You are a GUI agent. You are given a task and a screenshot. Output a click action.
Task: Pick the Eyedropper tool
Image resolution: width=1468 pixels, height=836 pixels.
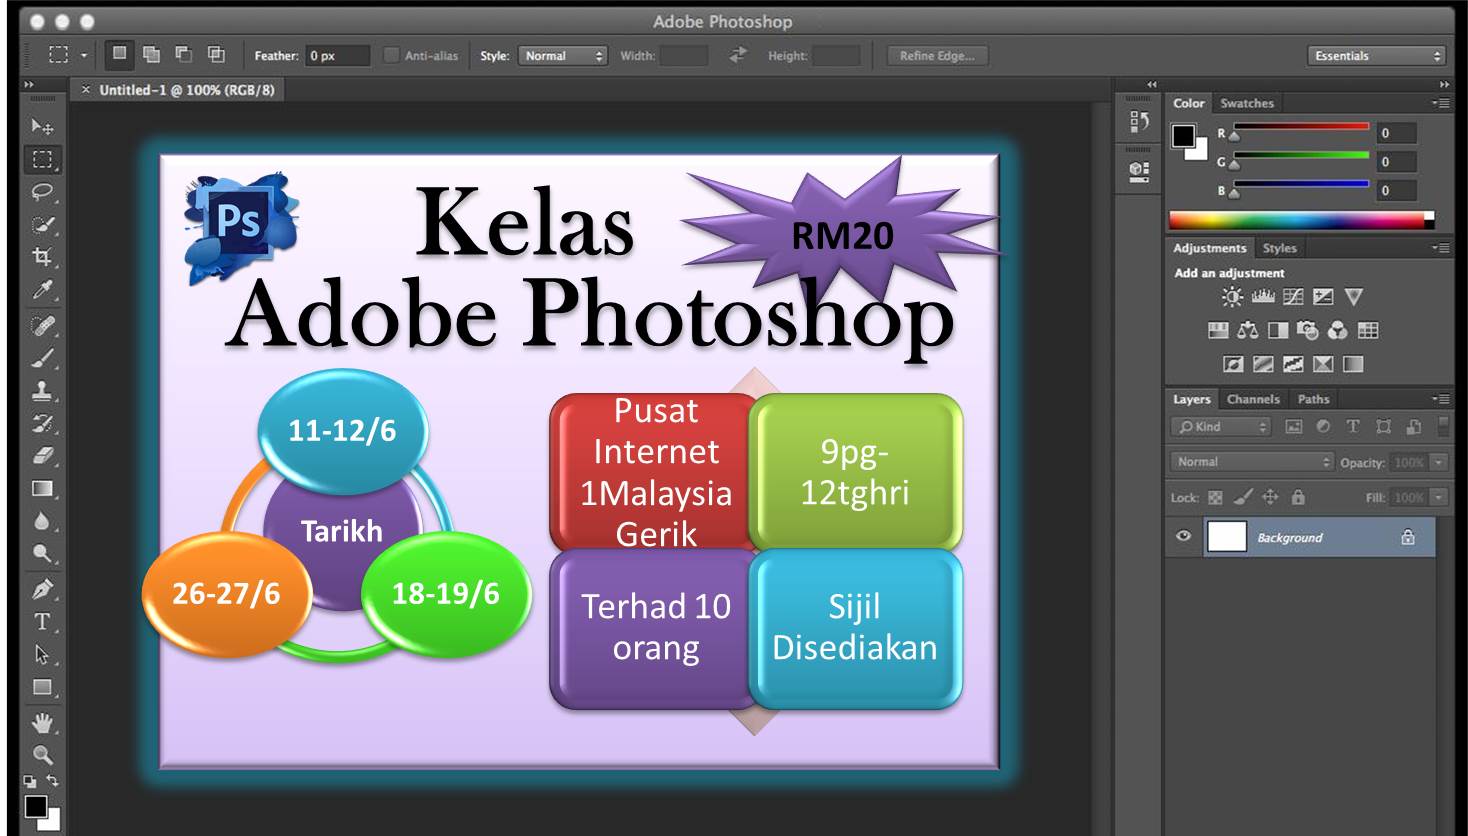pos(42,290)
